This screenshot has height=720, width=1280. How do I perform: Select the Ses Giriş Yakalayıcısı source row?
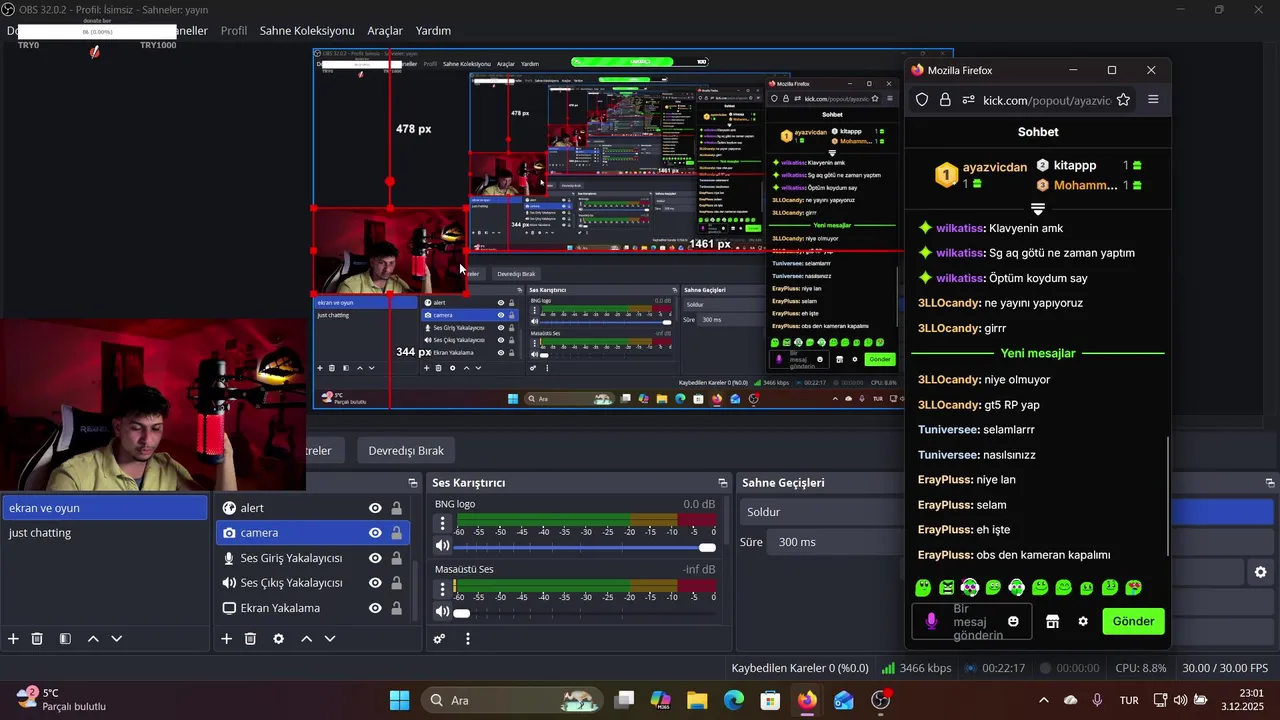(313, 558)
